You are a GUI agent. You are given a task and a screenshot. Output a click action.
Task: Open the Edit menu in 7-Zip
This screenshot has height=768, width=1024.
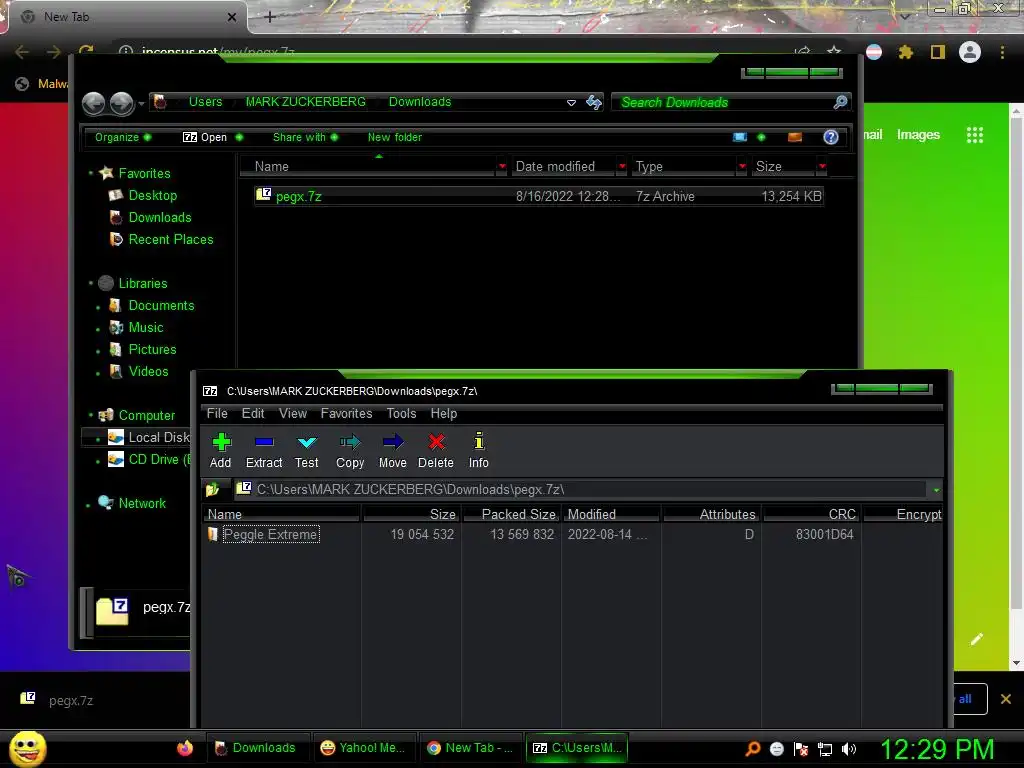coord(253,413)
